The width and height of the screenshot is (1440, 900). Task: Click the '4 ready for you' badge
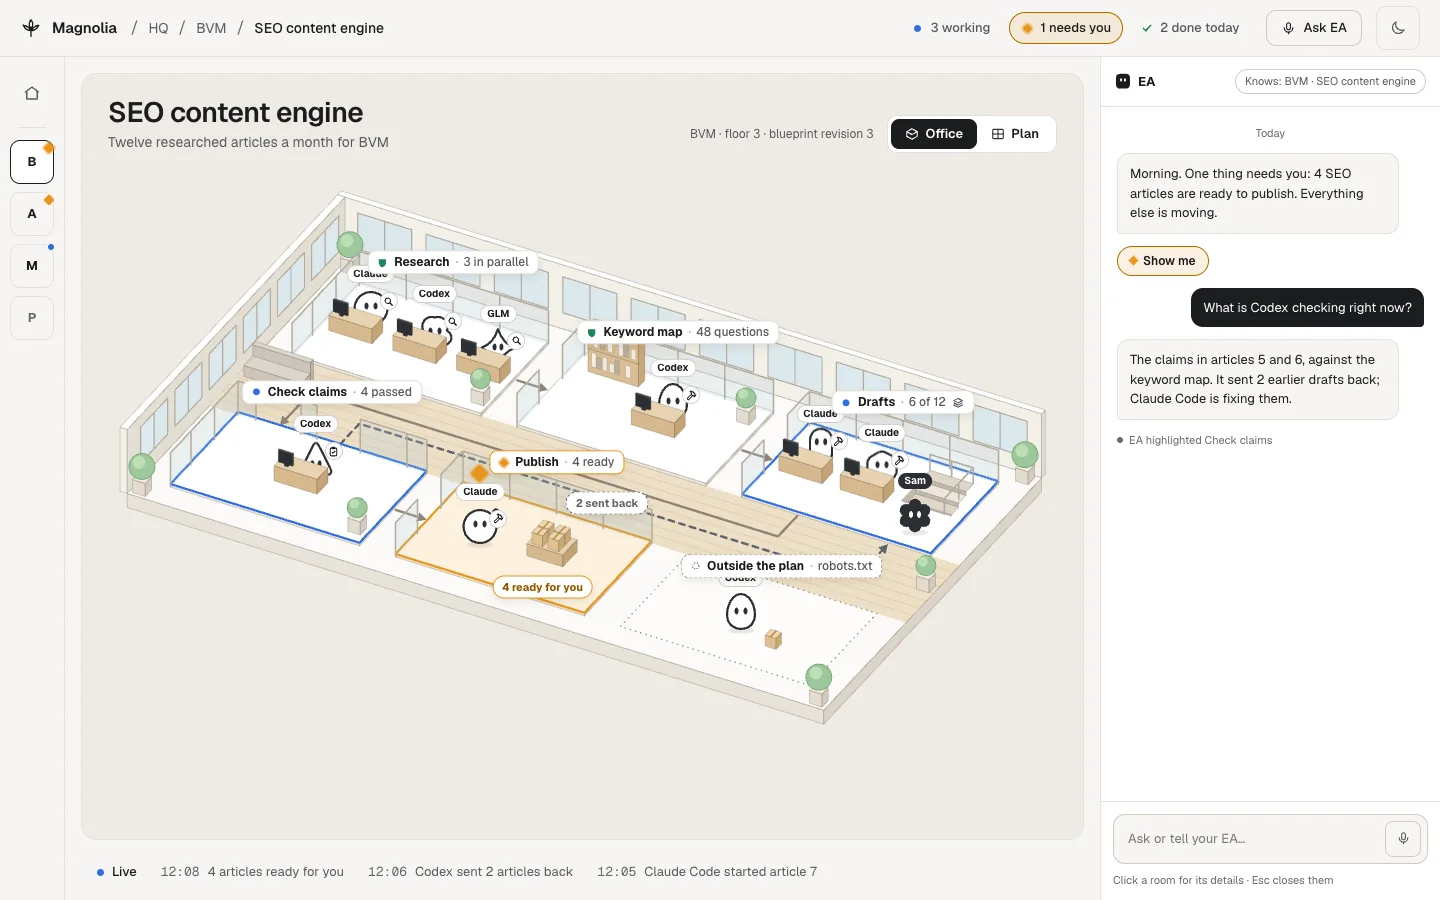pos(542,587)
